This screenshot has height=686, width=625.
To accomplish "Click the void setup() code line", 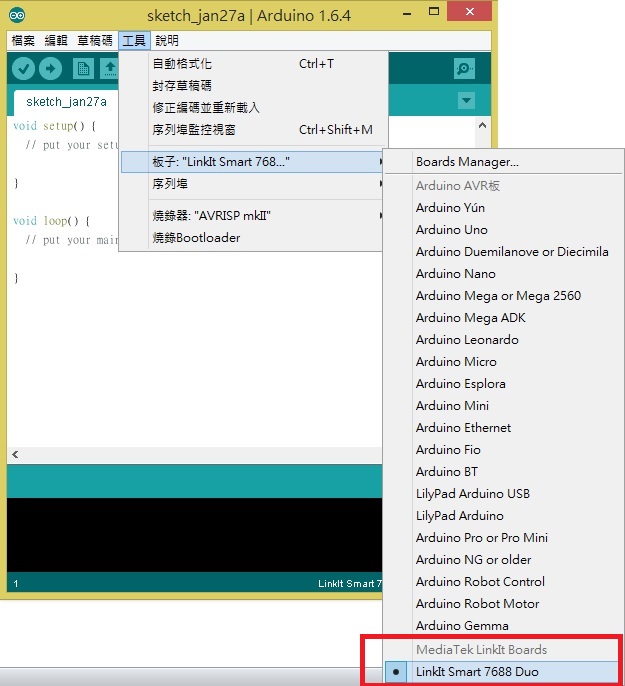I will point(55,126).
